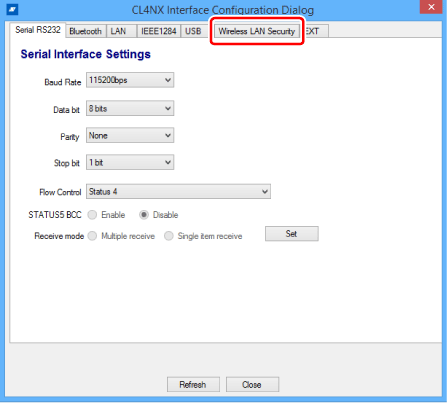Select the STATUS5 BCC Enable radio button

tap(92, 215)
